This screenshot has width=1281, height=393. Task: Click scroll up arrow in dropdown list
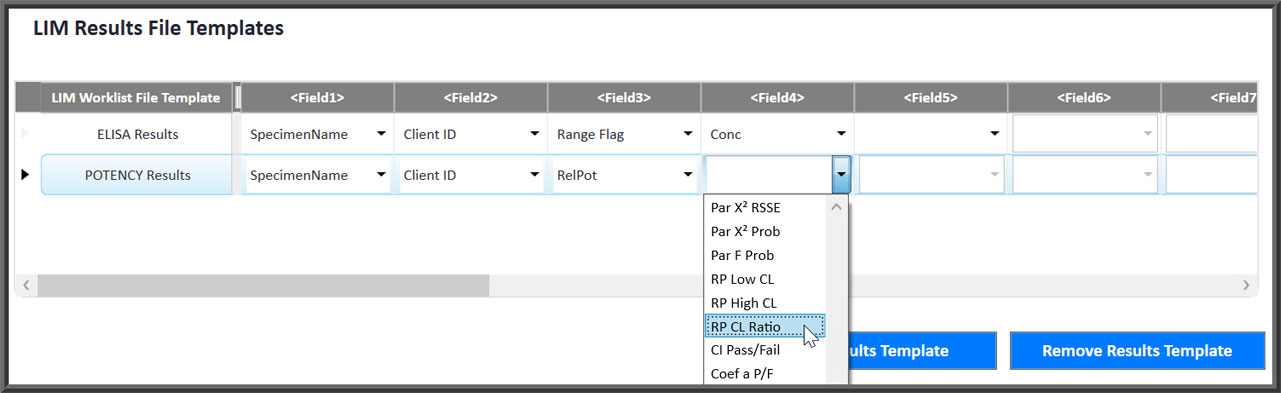[837, 207]
